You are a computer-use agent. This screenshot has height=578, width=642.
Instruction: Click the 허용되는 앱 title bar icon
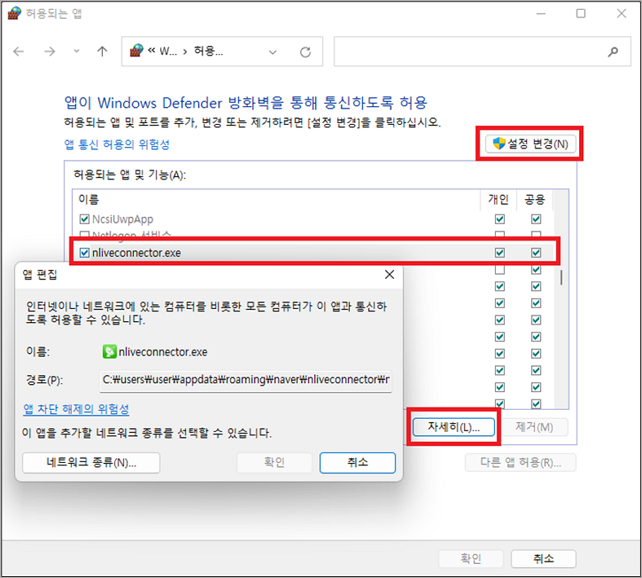click(14, 13)
